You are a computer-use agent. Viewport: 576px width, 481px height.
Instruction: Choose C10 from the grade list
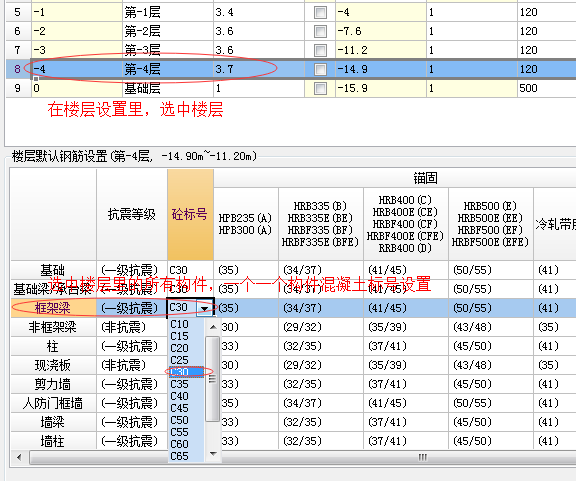tap(186, 324)
